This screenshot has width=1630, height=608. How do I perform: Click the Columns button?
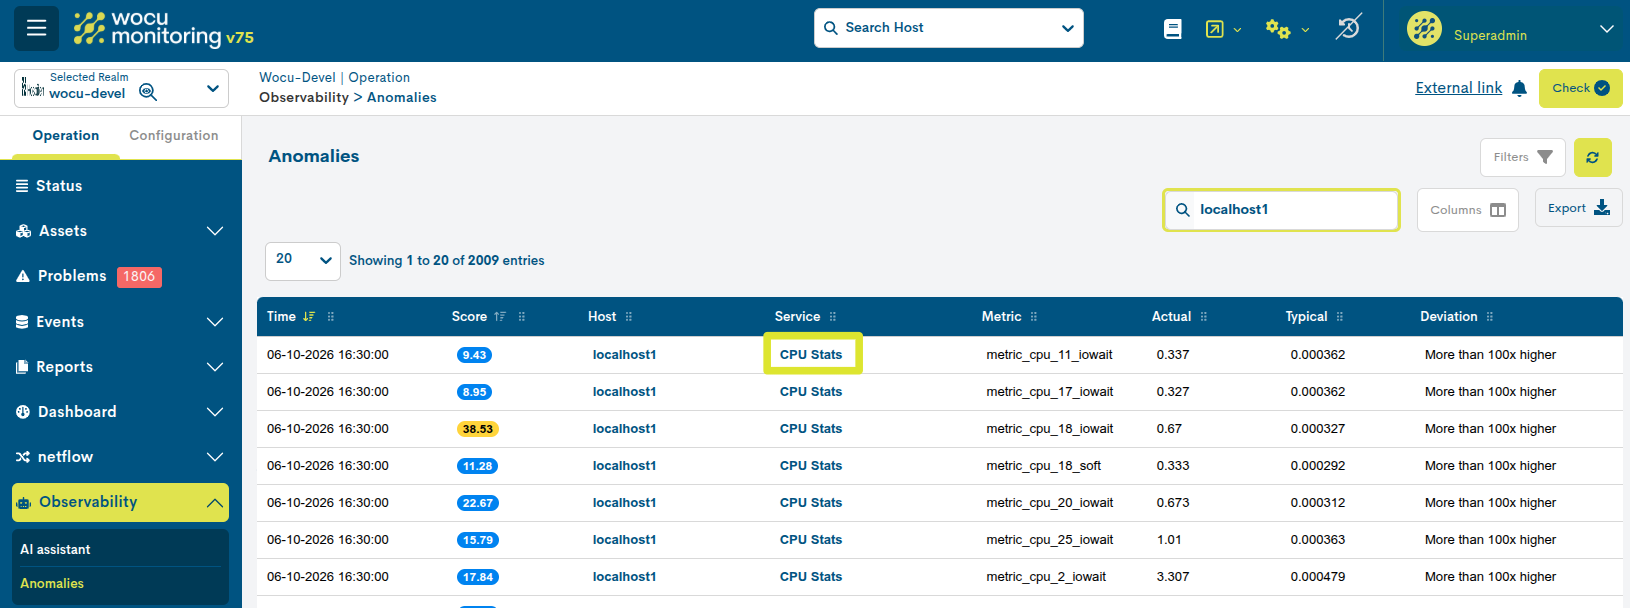(1468, 210)
